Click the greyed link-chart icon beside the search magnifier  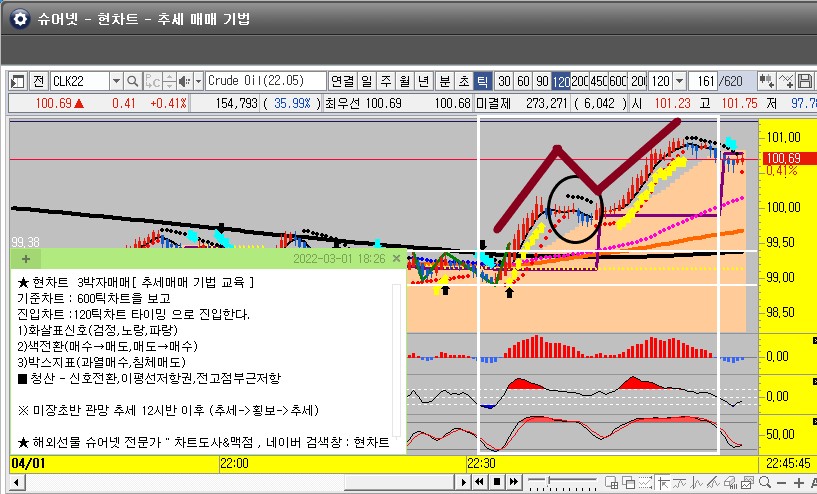153,81
